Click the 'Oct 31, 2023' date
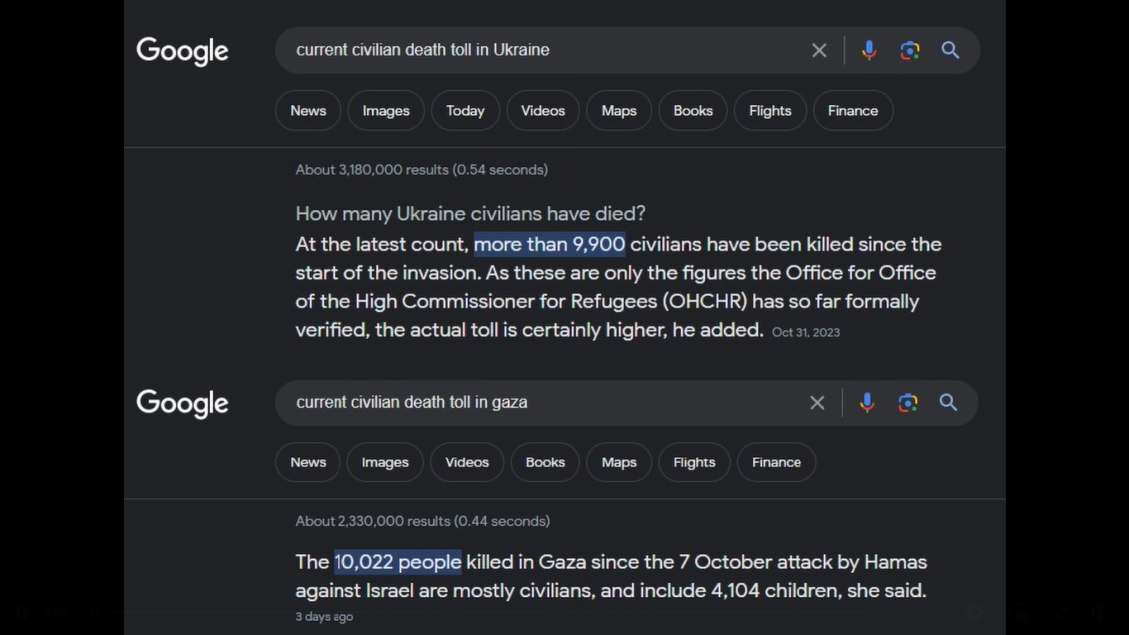Viewport: 1129px width, 635px height. tap(806, 332)
